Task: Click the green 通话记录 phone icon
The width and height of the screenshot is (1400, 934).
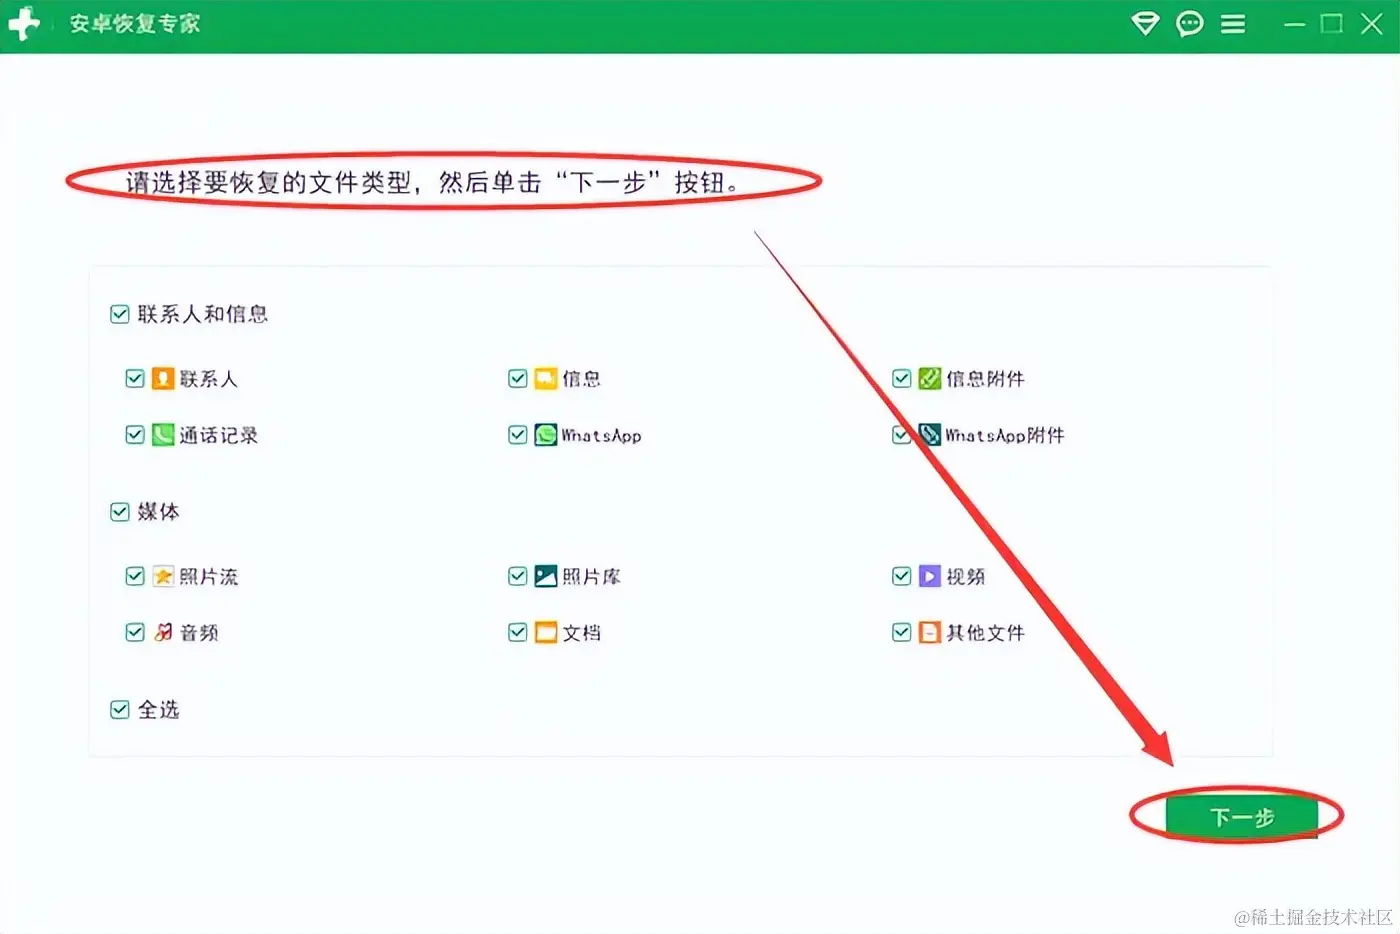Action: [163, 435]
